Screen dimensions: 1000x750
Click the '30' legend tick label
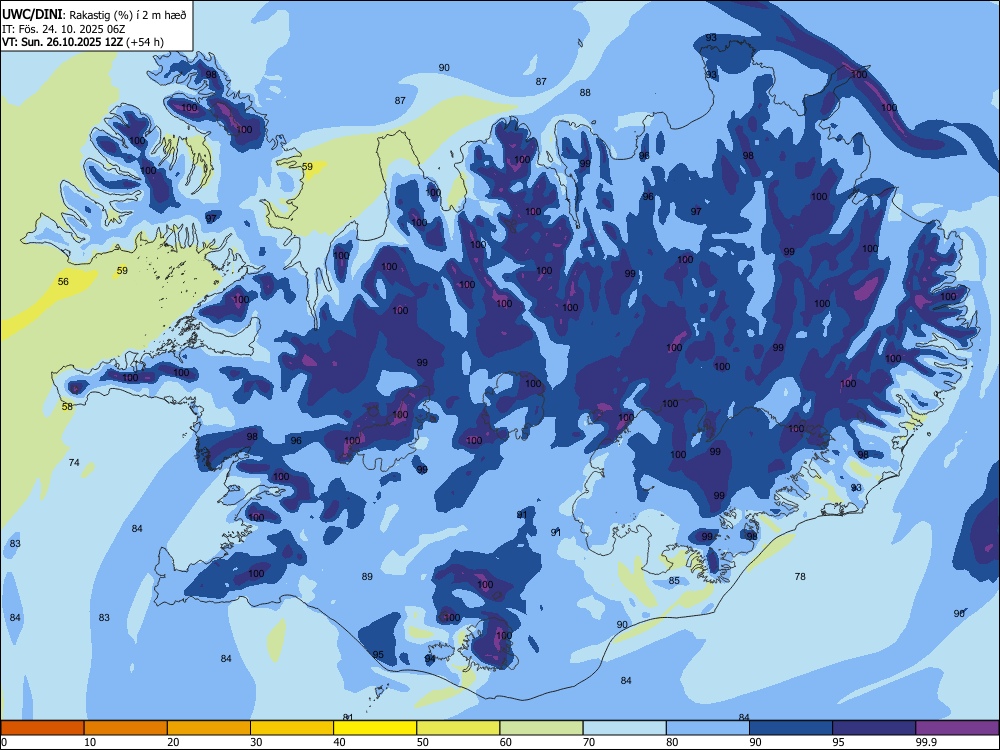tap(256, 742)
